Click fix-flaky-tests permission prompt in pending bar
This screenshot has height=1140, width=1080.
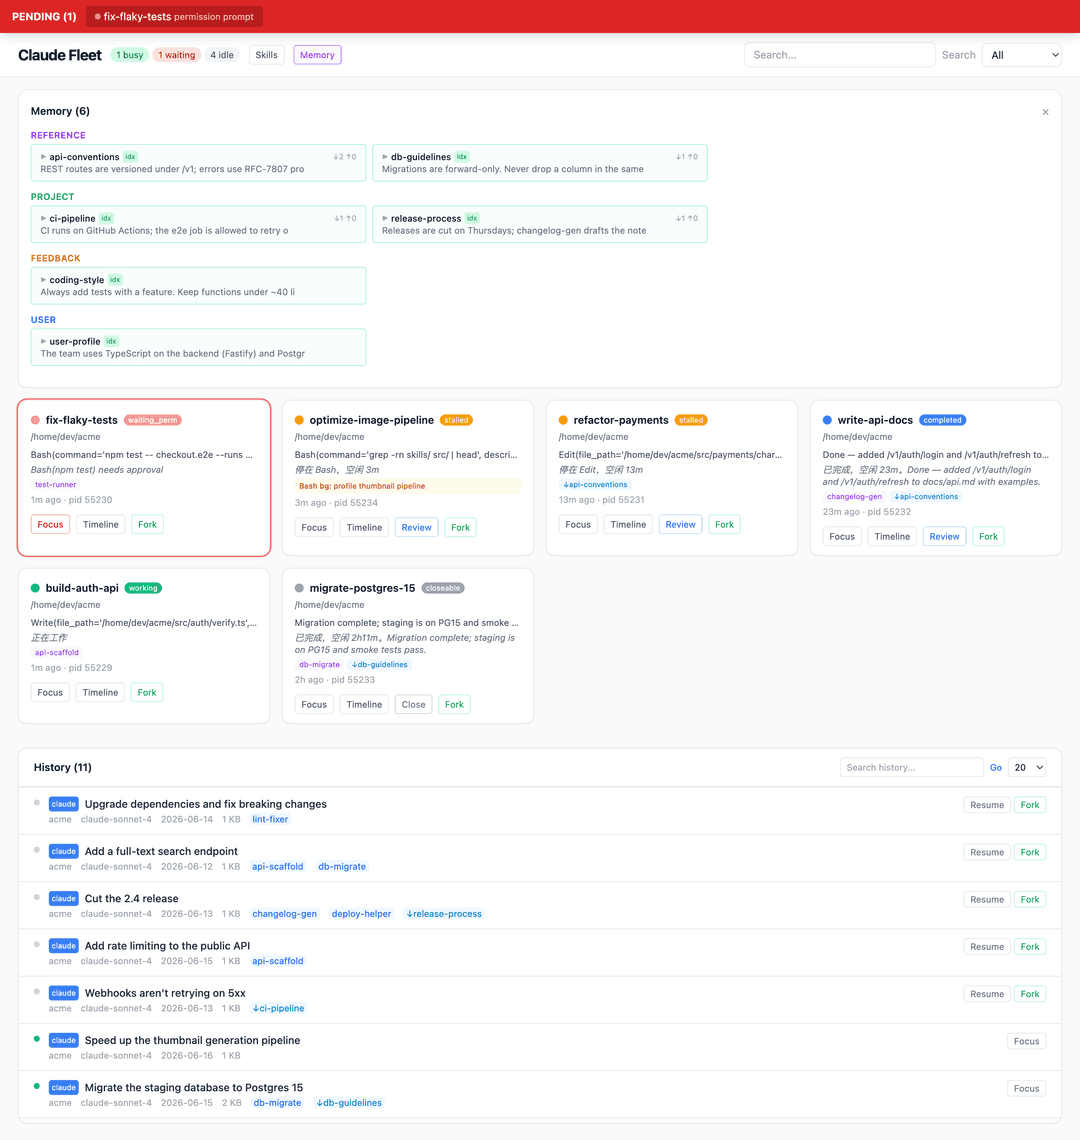[175, 17]
